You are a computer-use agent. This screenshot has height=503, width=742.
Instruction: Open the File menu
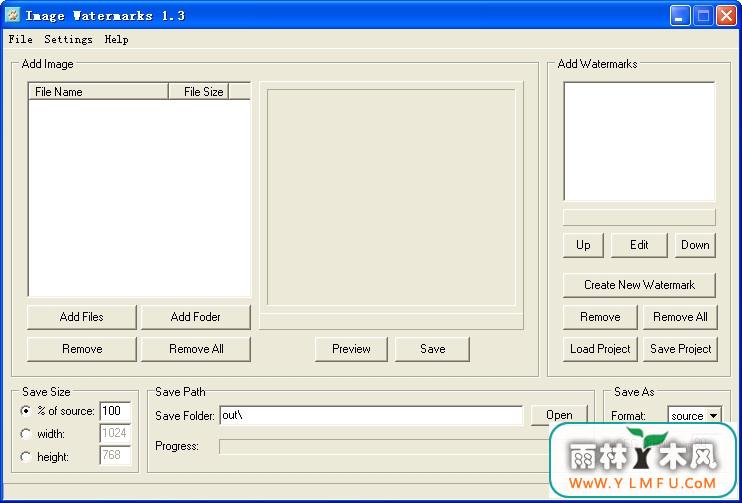(x=20, y=39)
